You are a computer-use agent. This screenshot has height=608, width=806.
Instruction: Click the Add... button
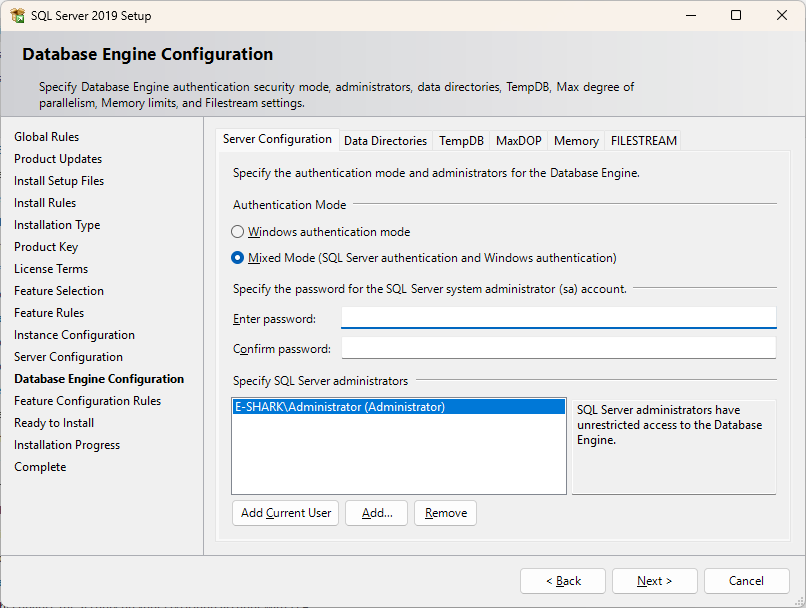click(x=376, y=513)
